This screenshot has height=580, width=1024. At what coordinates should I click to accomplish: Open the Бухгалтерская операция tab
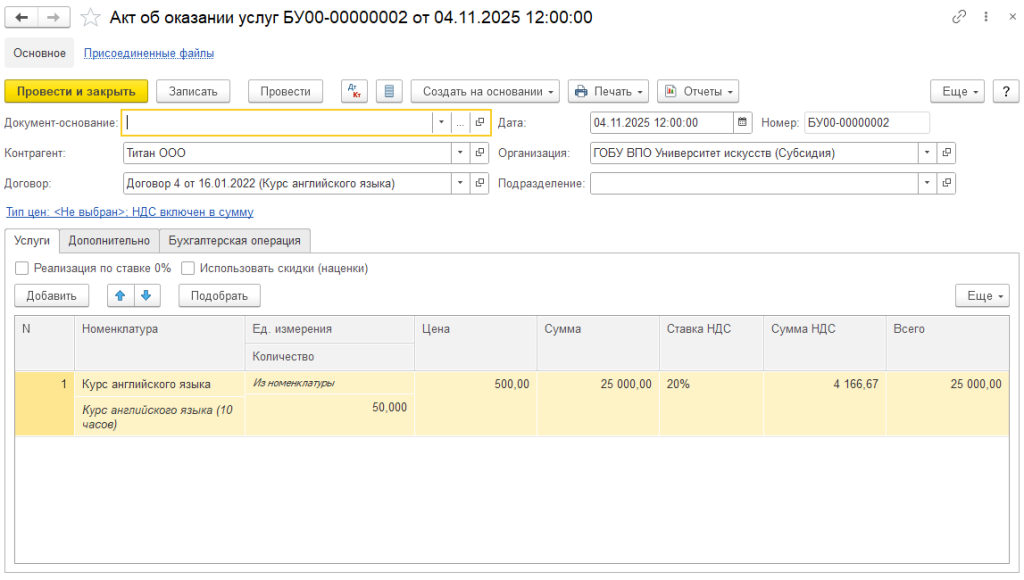234,240
